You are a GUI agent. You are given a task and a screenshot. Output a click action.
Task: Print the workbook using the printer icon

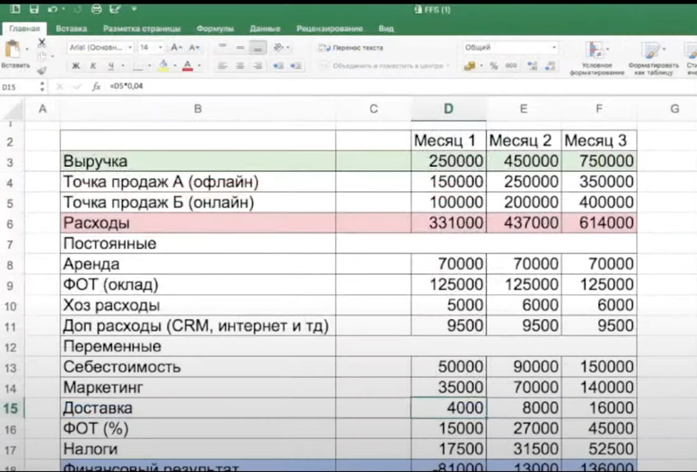coord(96,9)
